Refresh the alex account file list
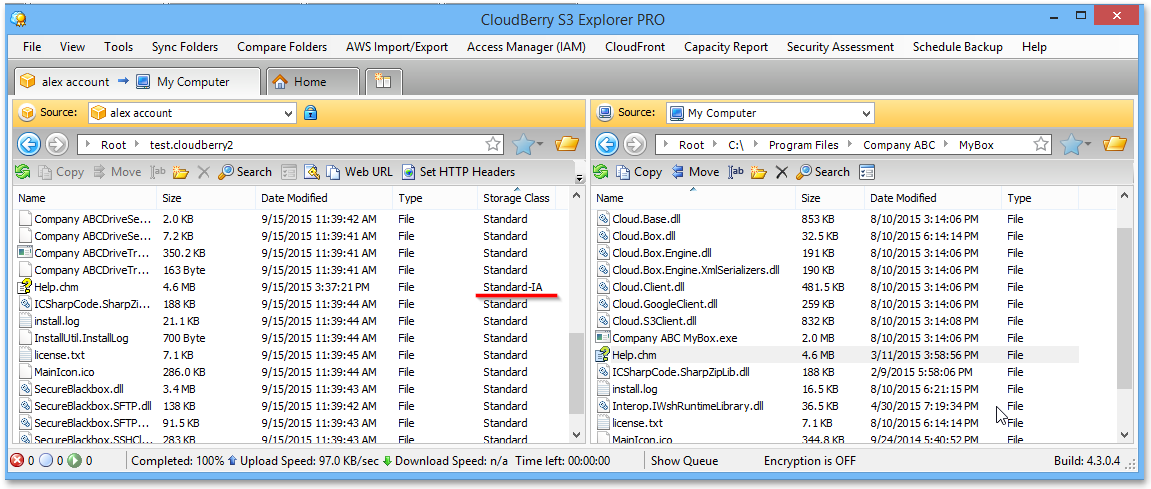The height and width of the screenshot is (489, 1151). [22, 173]
